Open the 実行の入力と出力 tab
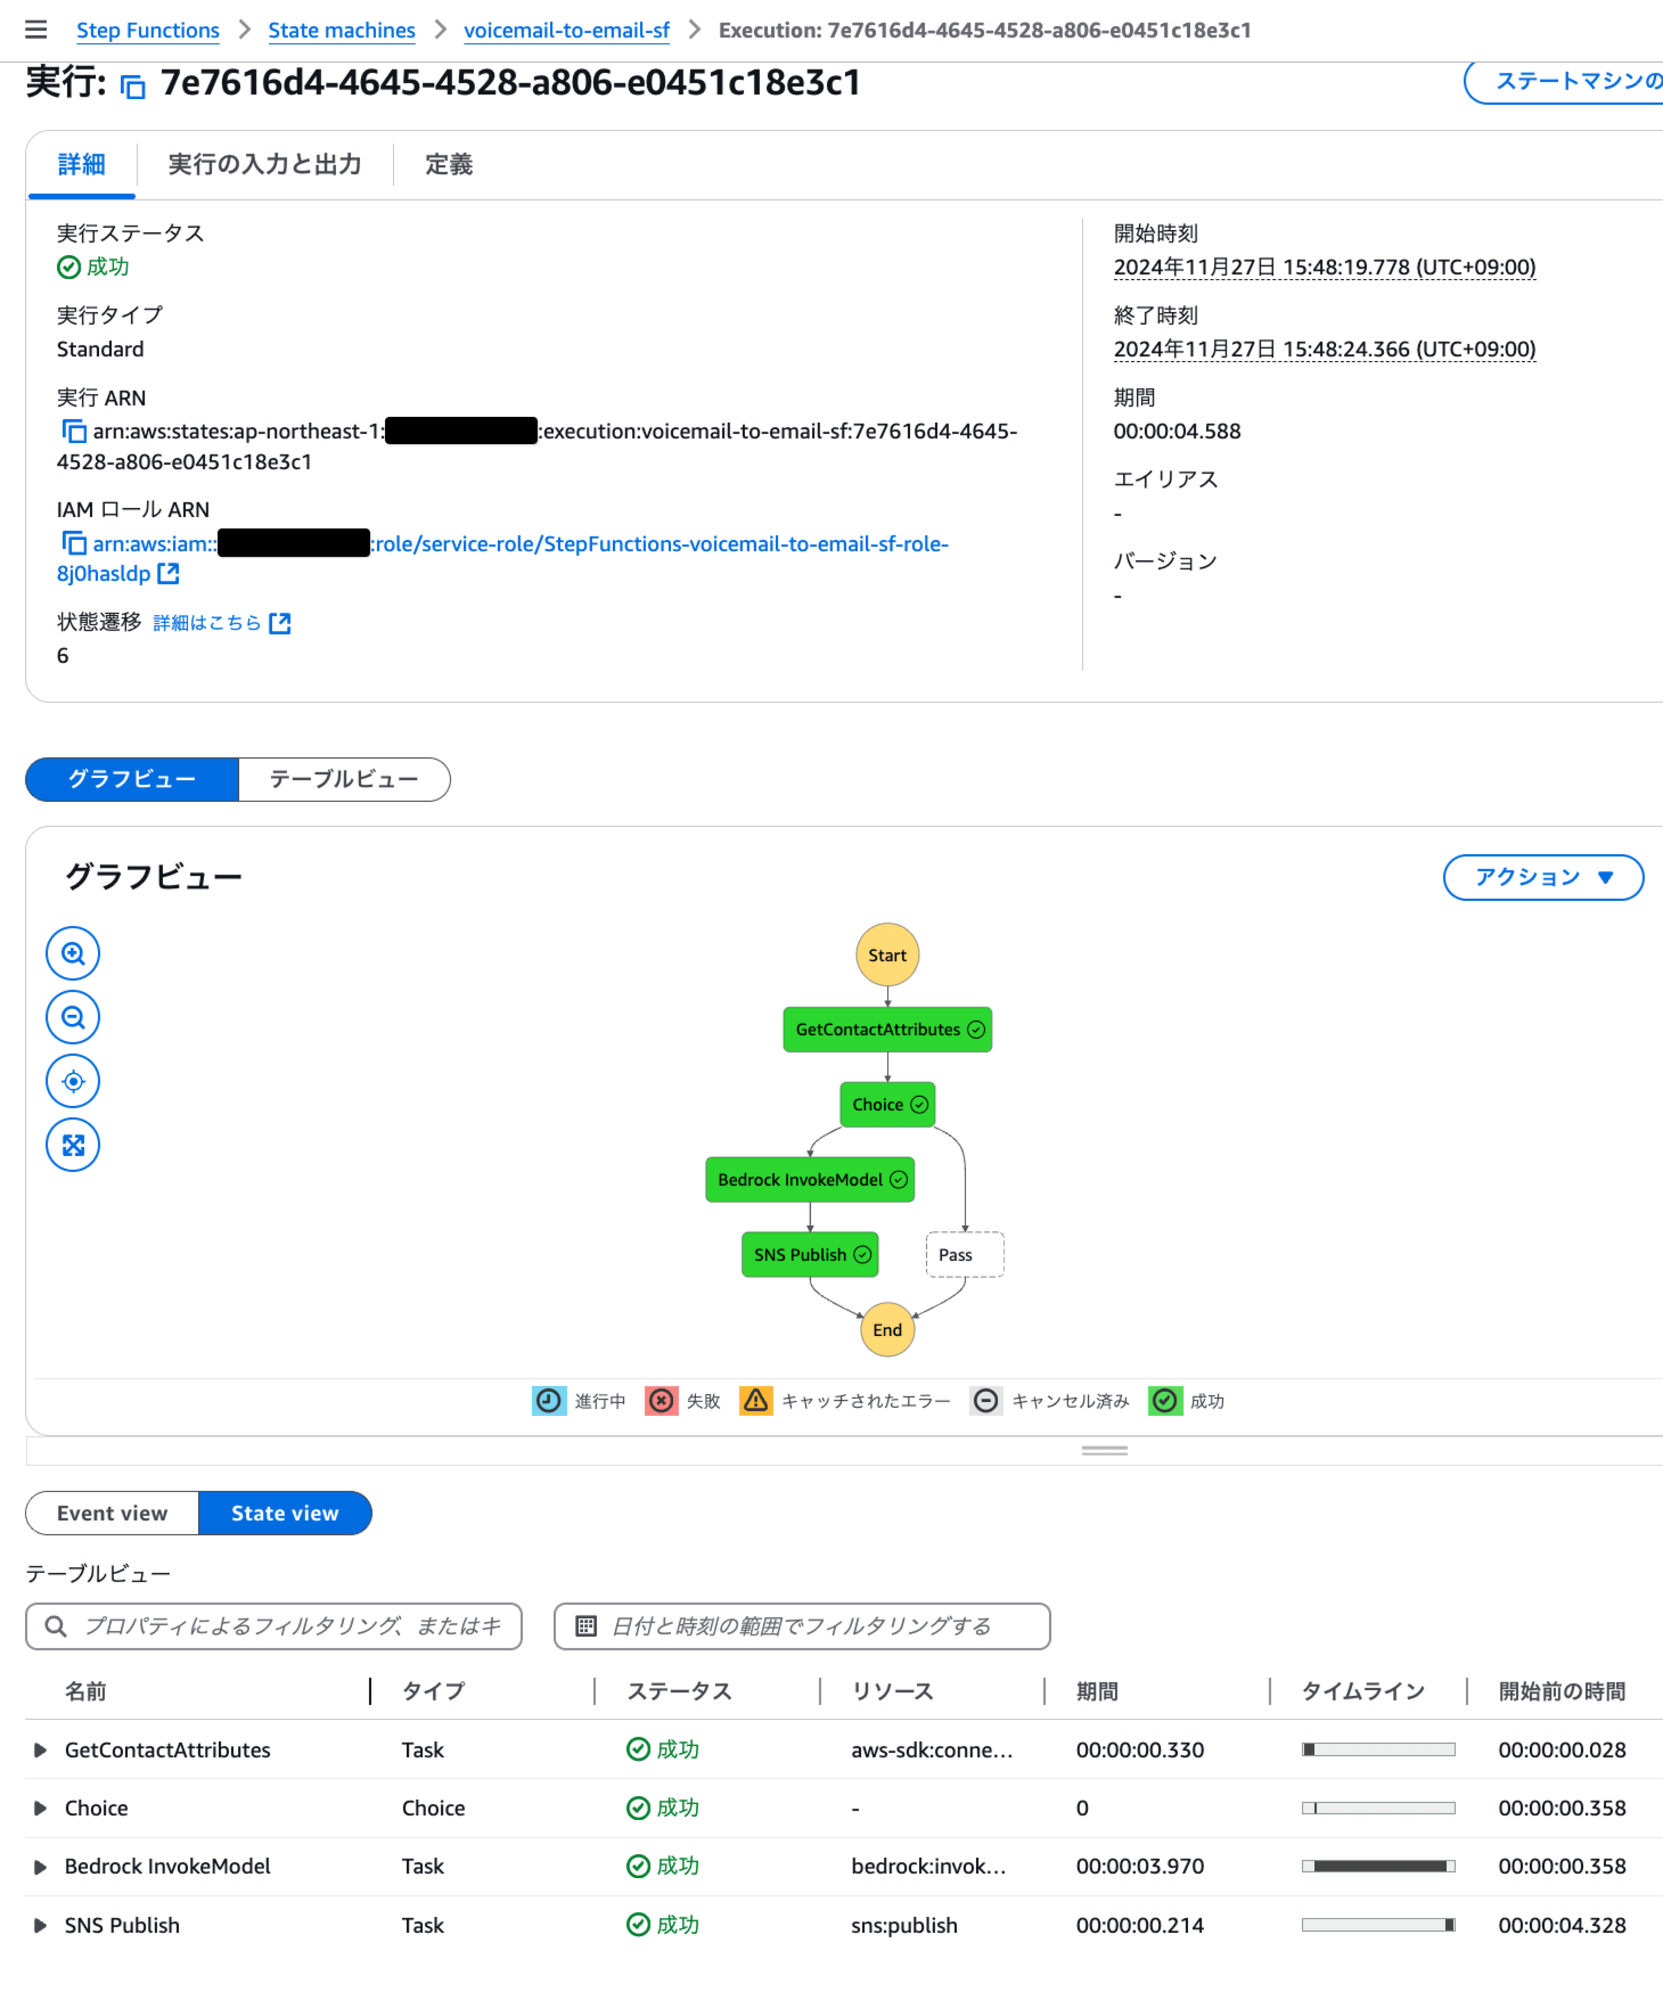The width and height of the screenshot is (1663, 2000). click(265, 164)
